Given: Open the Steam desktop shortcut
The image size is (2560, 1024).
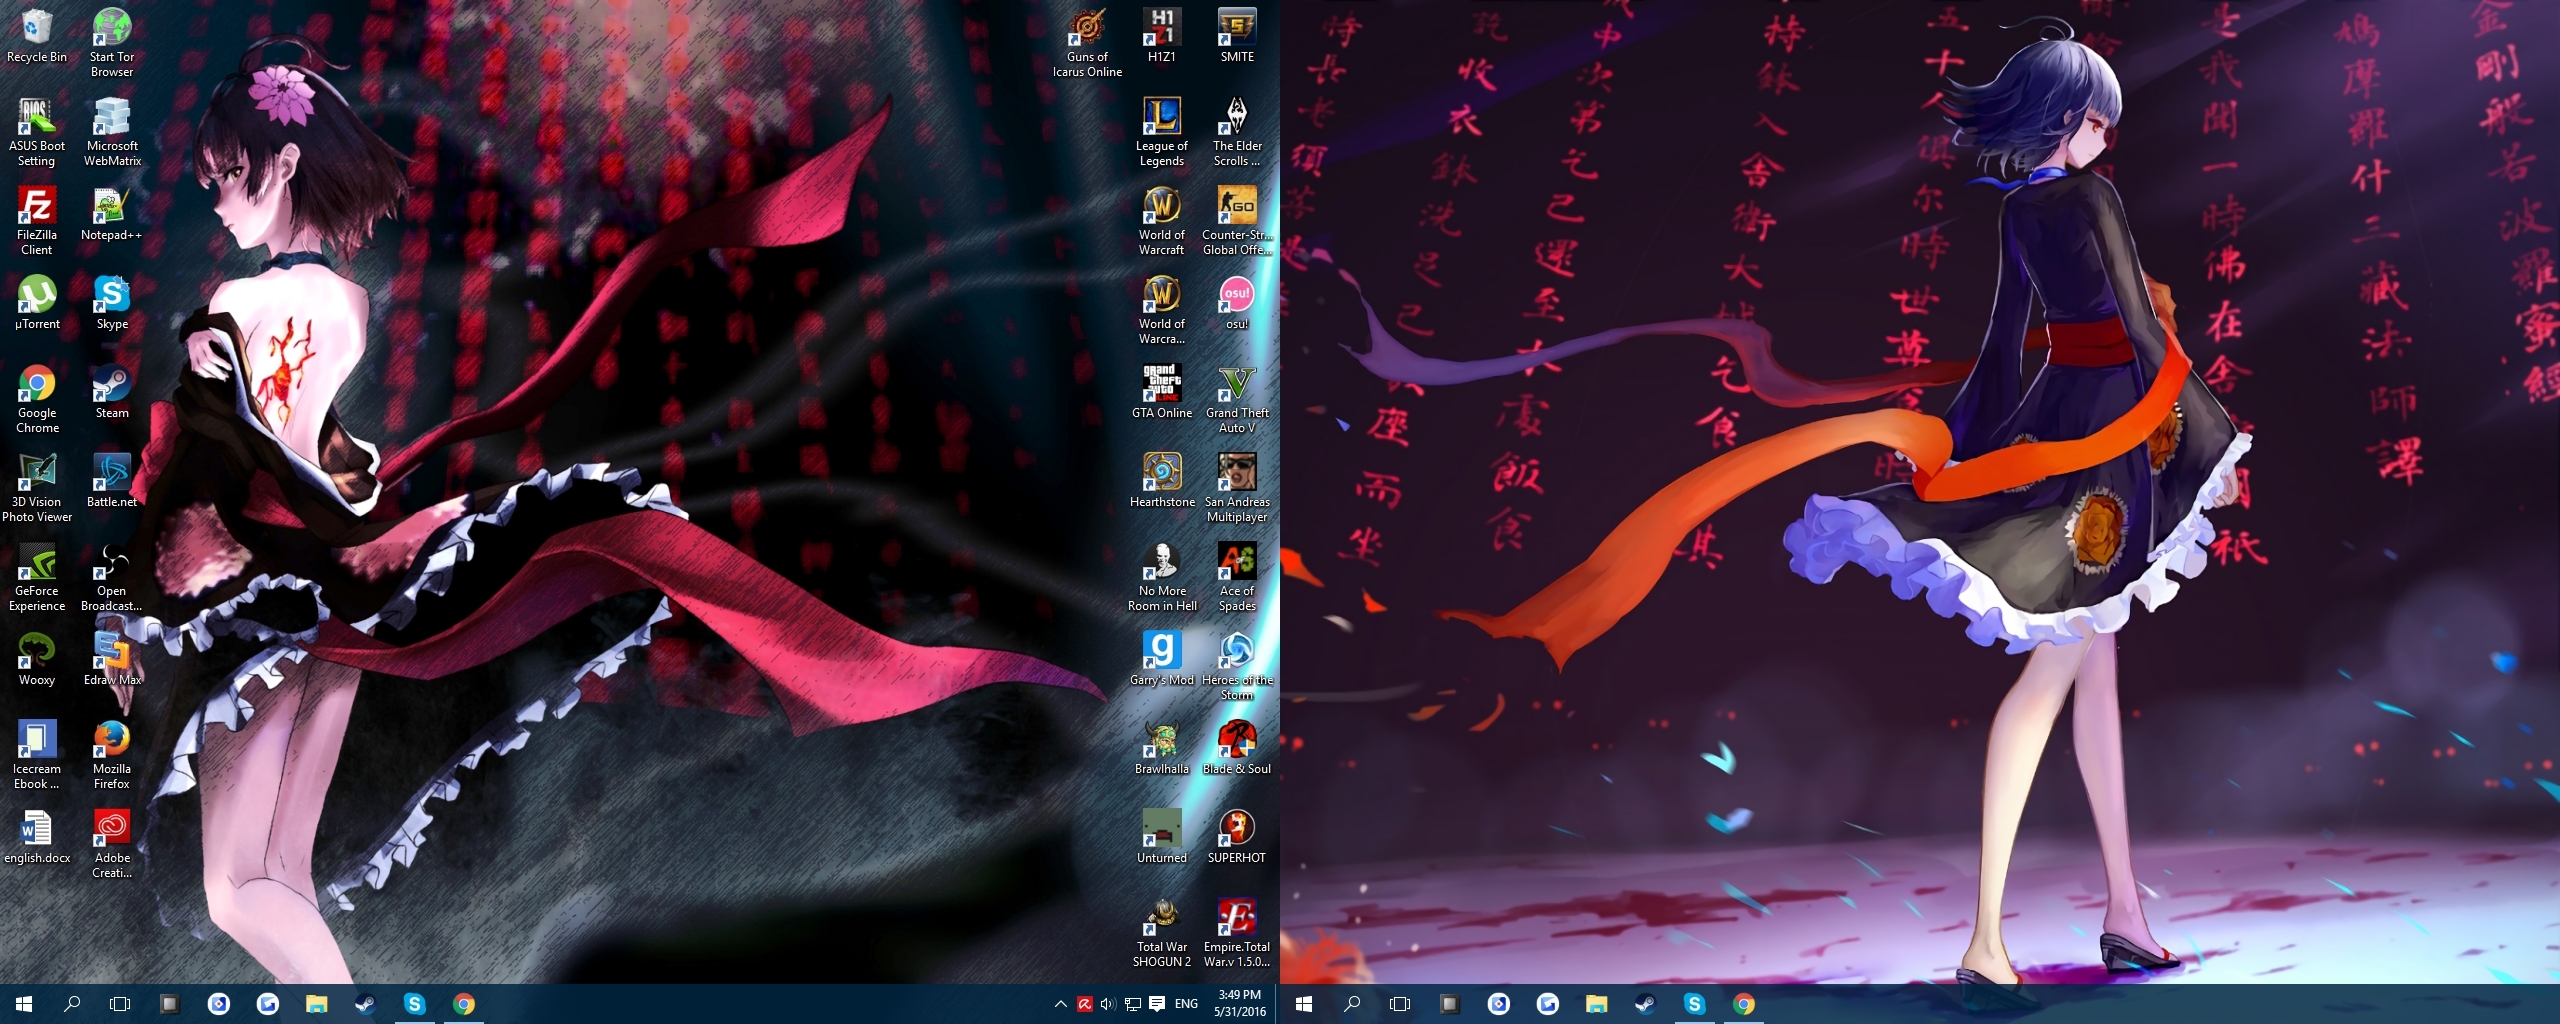Looking at the screenshot, I should pyautogui.click(x=111, y=392).
